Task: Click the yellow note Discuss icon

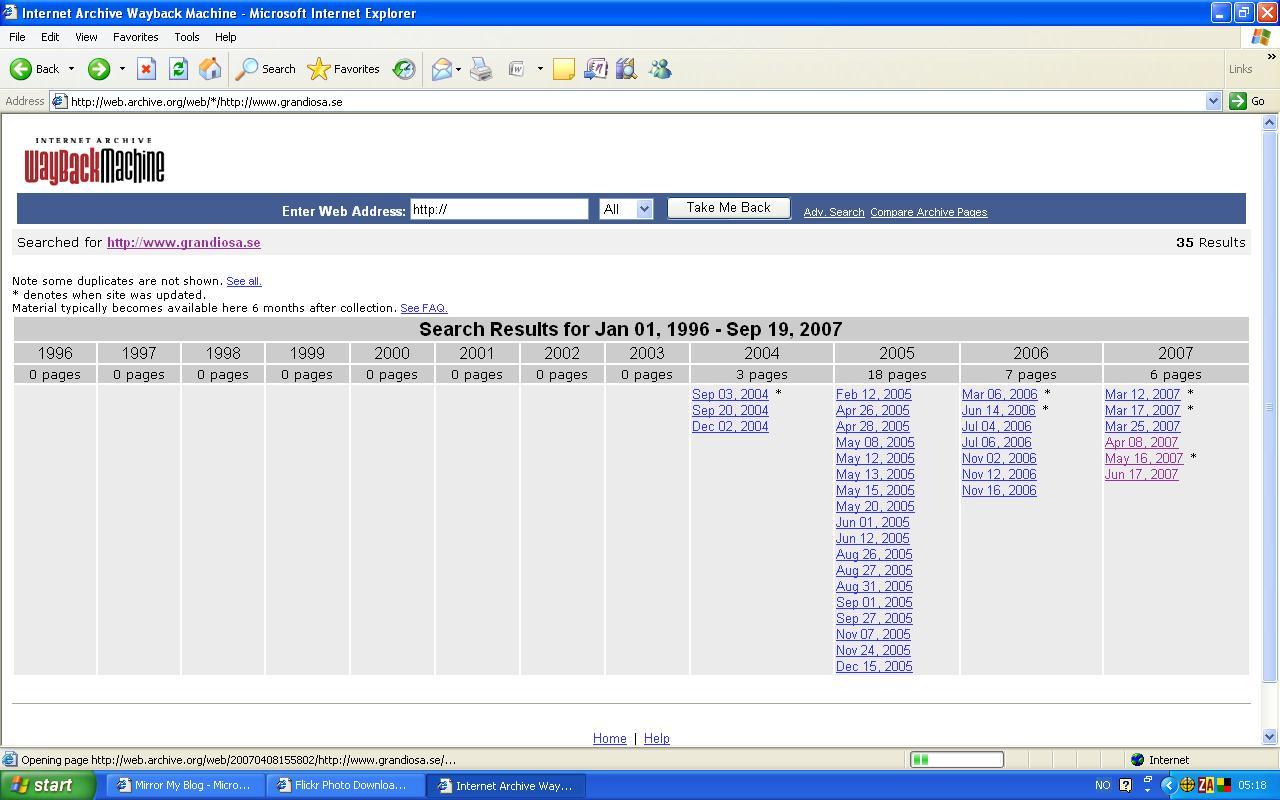Action: point(564,69)
